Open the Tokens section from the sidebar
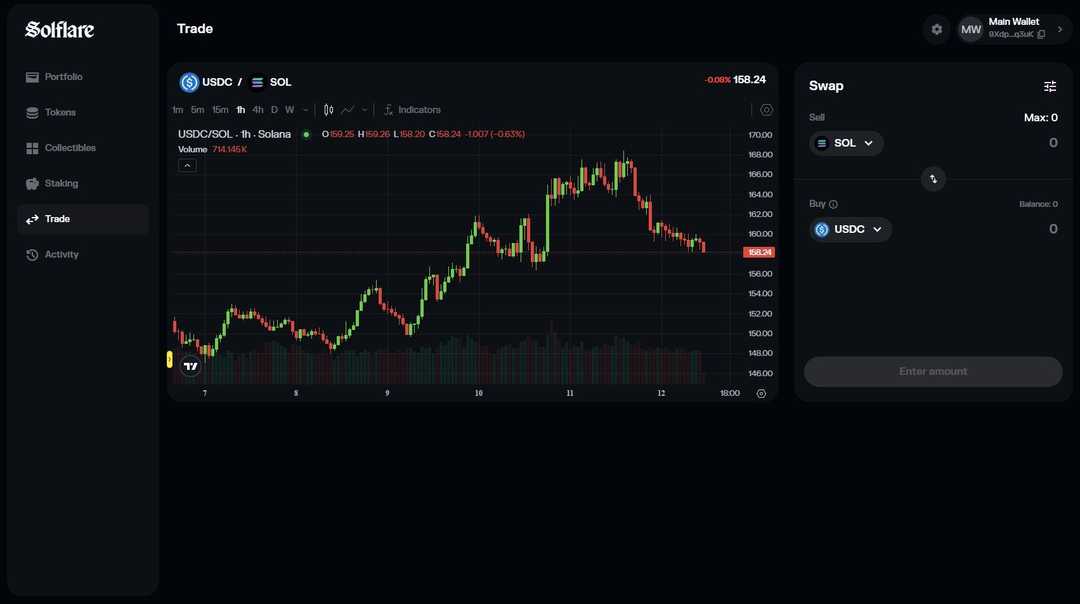Screen dimensions: 1080x604 (33, 112)
